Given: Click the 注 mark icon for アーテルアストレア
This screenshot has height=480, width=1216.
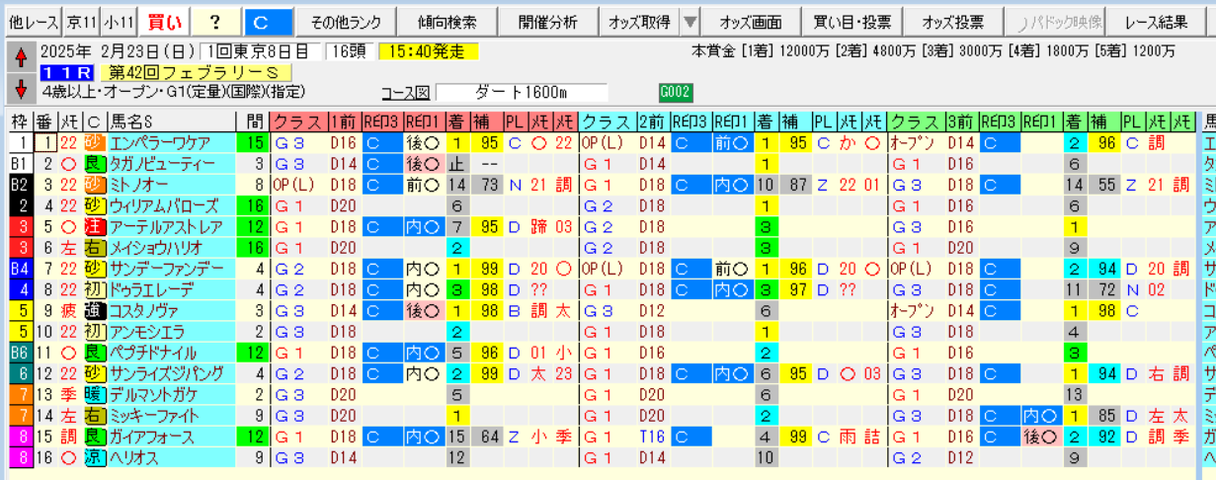Looking at the screenshot, I should (94, 227).
